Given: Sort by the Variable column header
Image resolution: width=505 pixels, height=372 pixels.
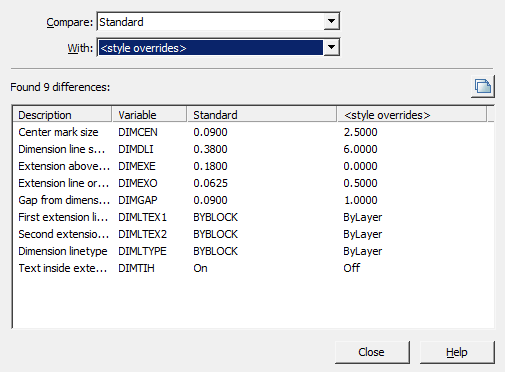Looking at the screenshot, I should coord(149,115).
